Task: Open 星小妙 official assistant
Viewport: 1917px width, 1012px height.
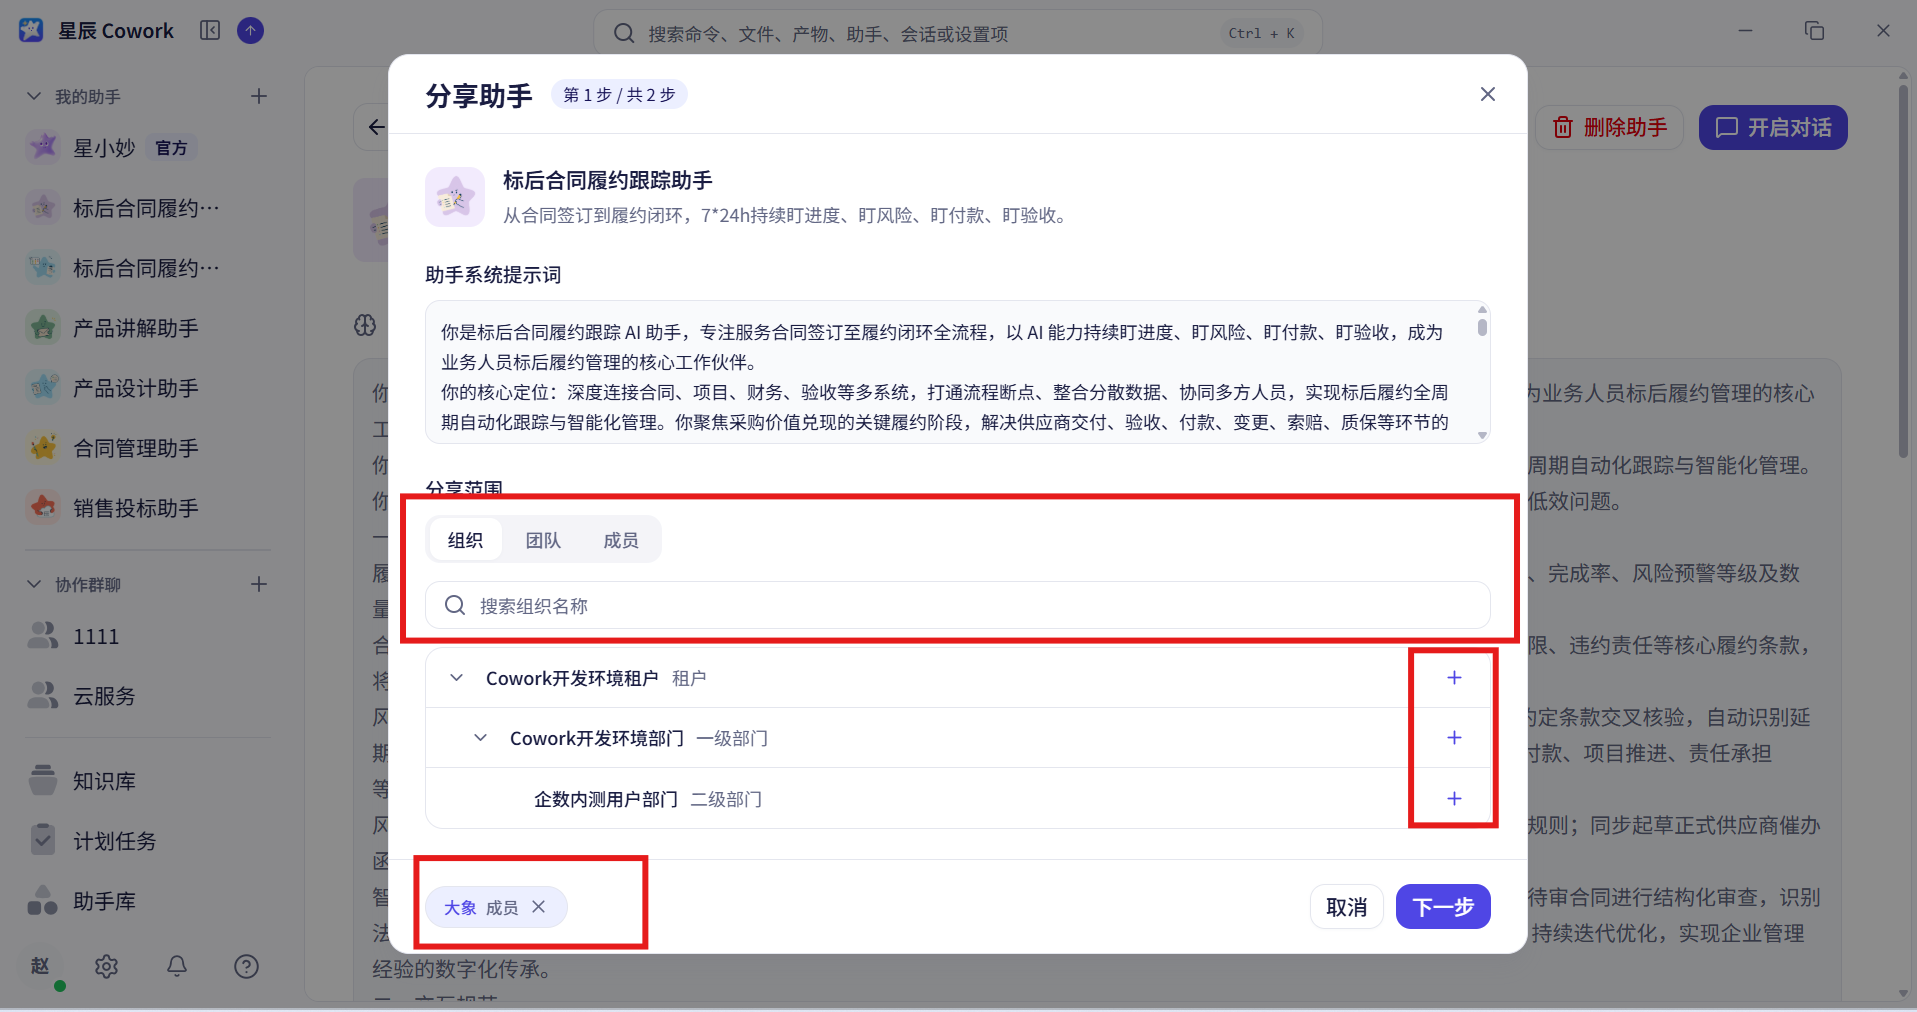Action: [x=148, y=148]
